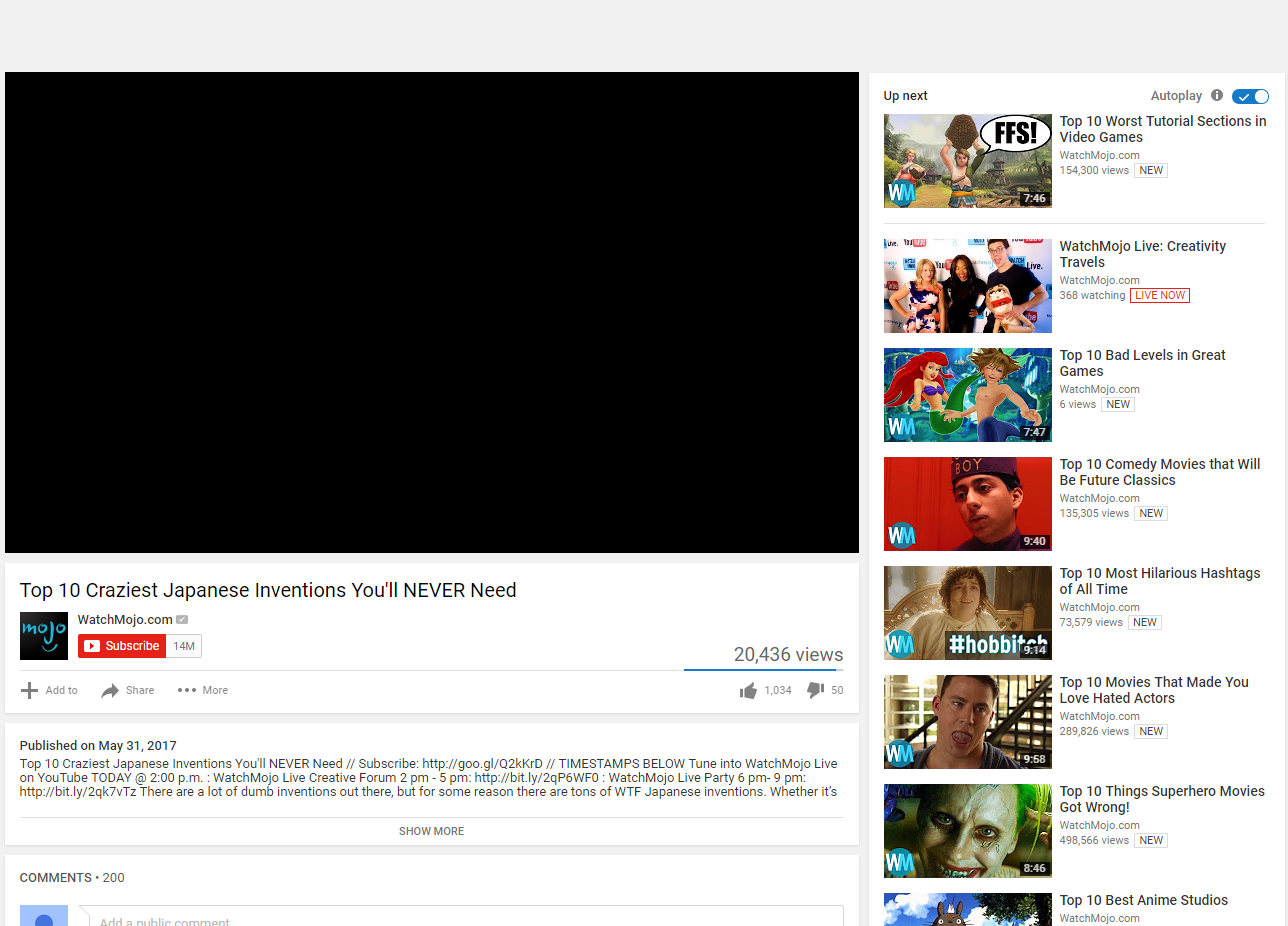
Task: Click title Top 10 Movies Love Hated Actors
Action: [x=1154, y=690]
